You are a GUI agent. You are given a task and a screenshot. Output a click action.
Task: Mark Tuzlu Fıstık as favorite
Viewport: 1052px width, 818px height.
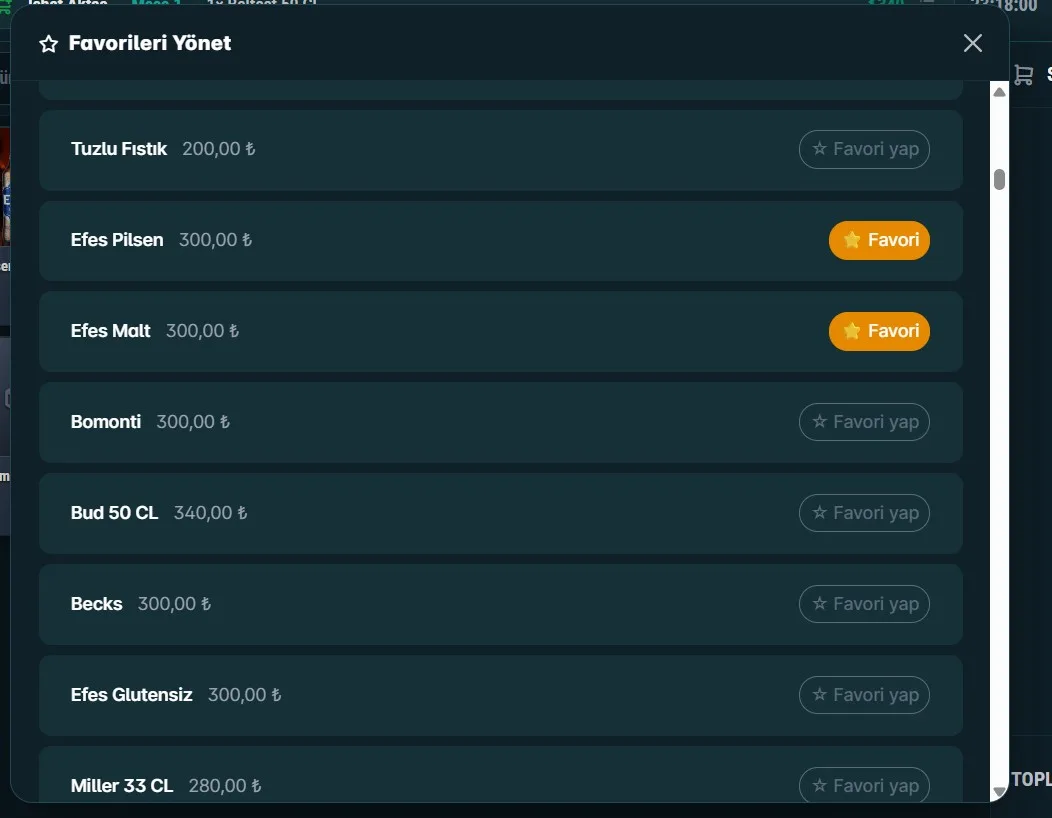pyautogui.click(x=863, y=149)
